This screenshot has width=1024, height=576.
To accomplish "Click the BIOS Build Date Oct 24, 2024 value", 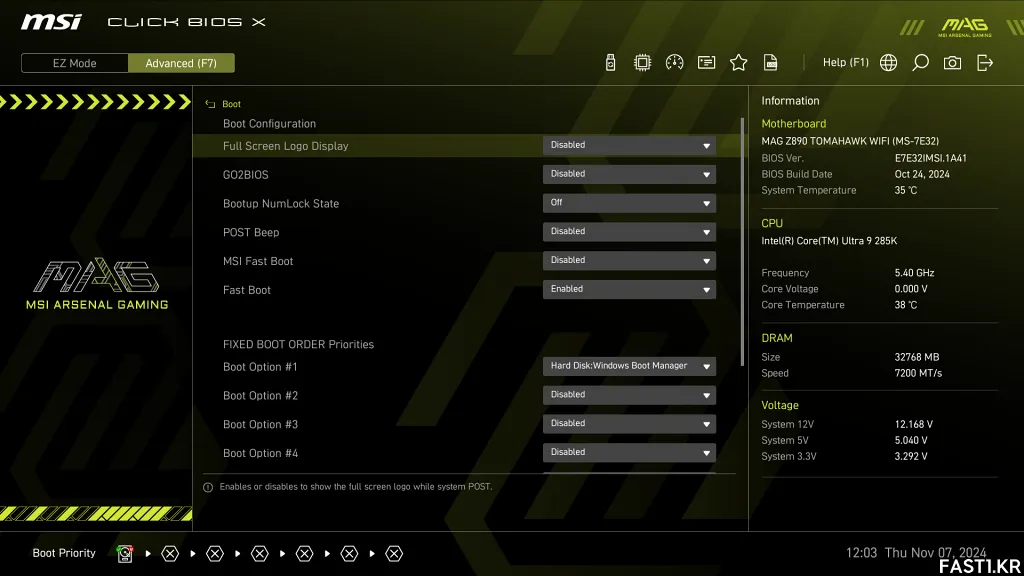I will [922, 174].
